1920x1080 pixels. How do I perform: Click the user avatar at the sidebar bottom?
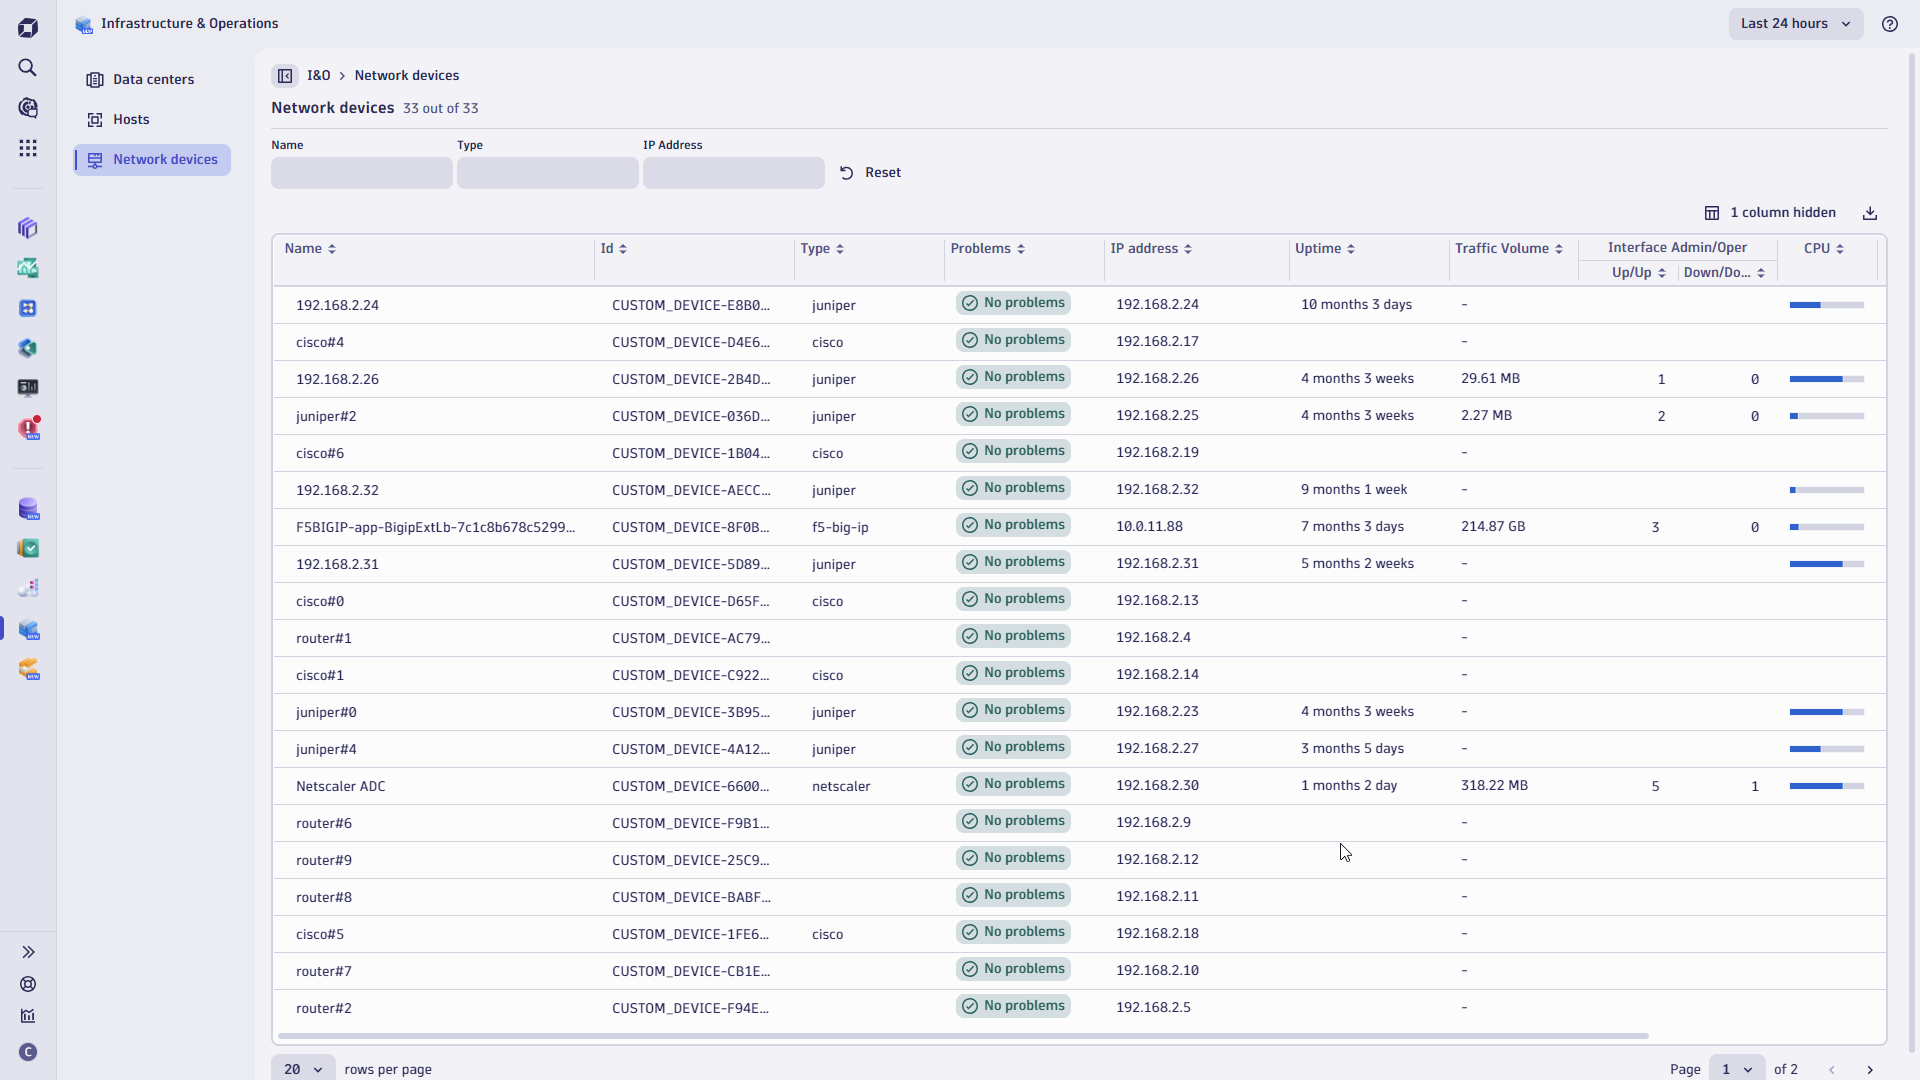point(28,1052)
